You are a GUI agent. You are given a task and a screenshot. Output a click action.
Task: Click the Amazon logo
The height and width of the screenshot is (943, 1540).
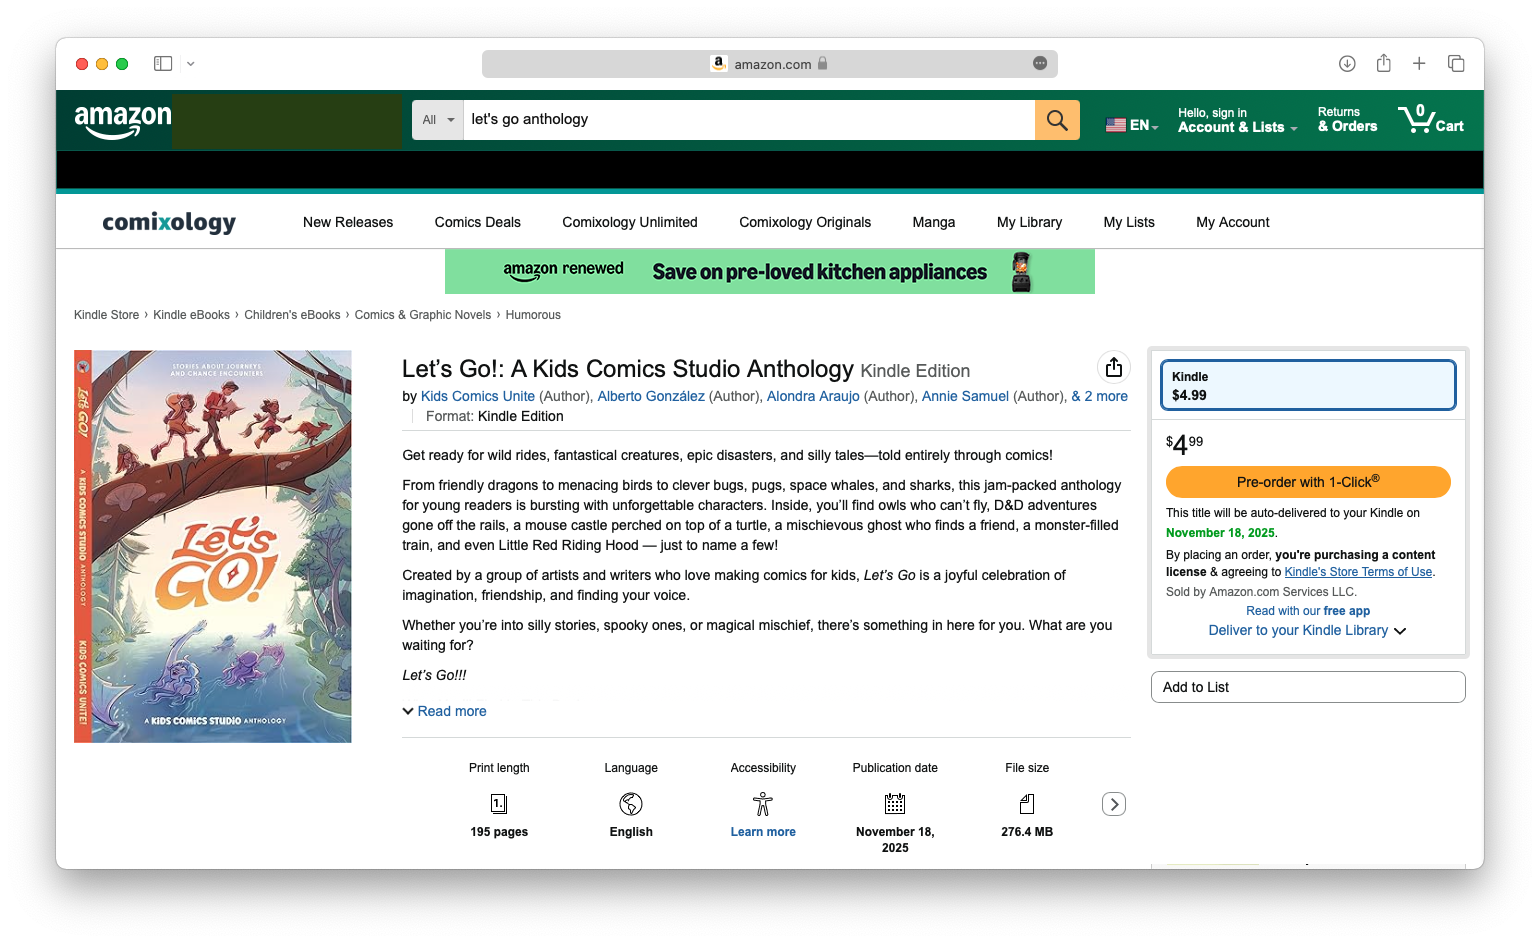click(x=123, y=120)
